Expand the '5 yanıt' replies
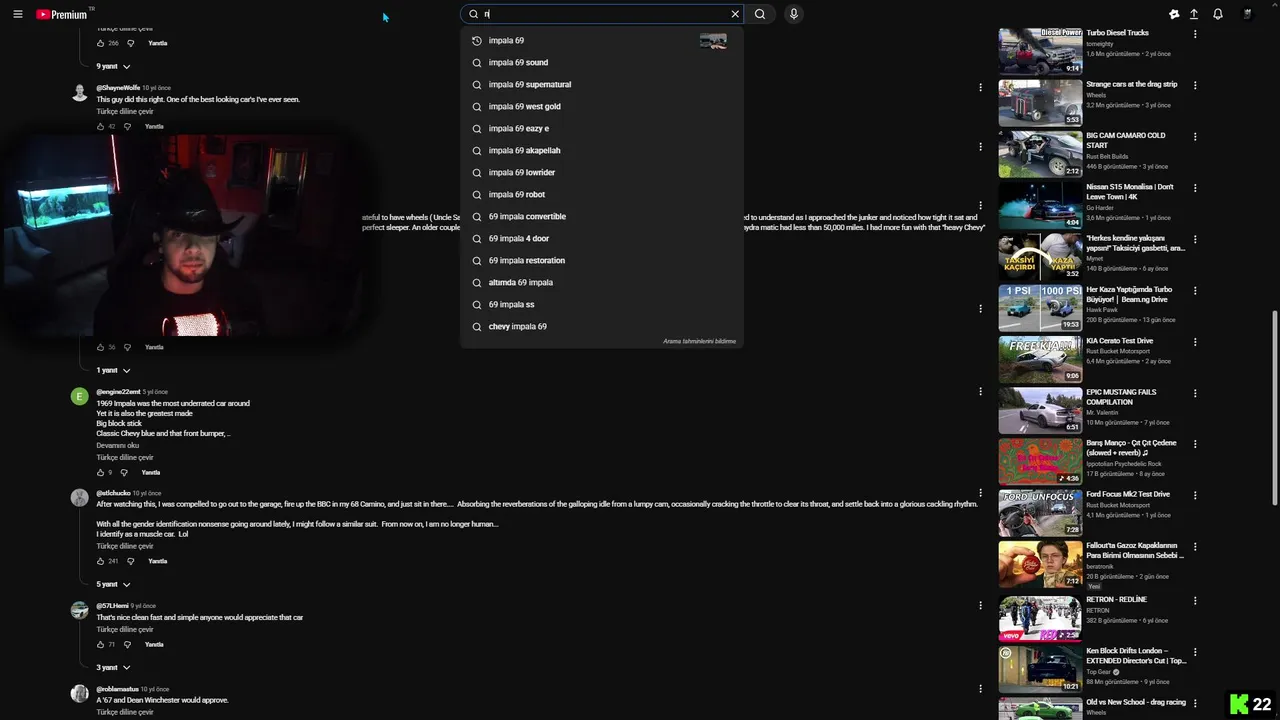Viewport: 1280px width, 720px height. tap(113, 584)
